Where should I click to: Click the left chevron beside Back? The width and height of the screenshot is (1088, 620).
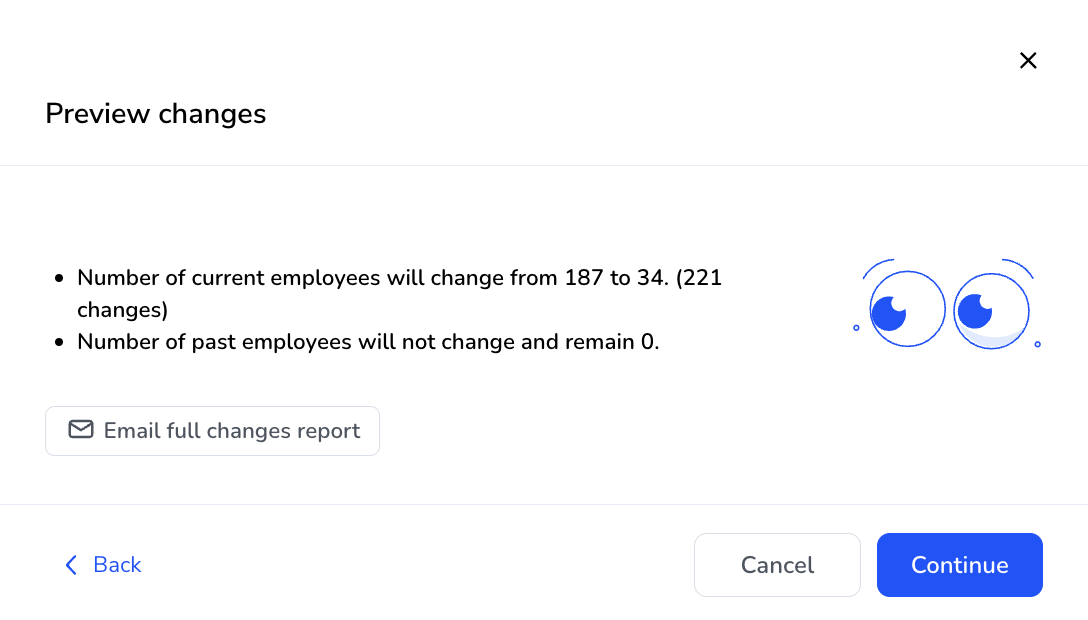[71, 565]
